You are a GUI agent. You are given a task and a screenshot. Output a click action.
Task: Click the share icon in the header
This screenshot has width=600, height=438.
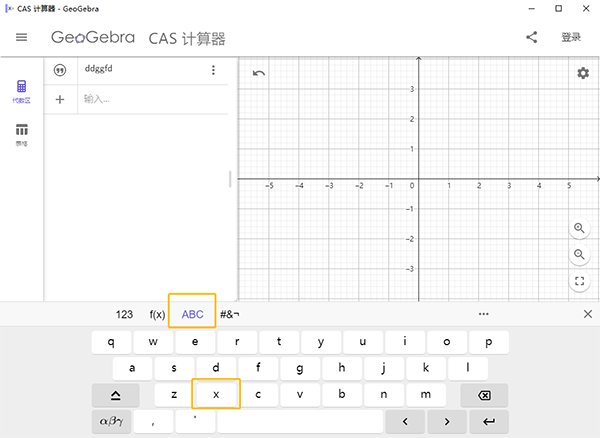coord(532,37)
